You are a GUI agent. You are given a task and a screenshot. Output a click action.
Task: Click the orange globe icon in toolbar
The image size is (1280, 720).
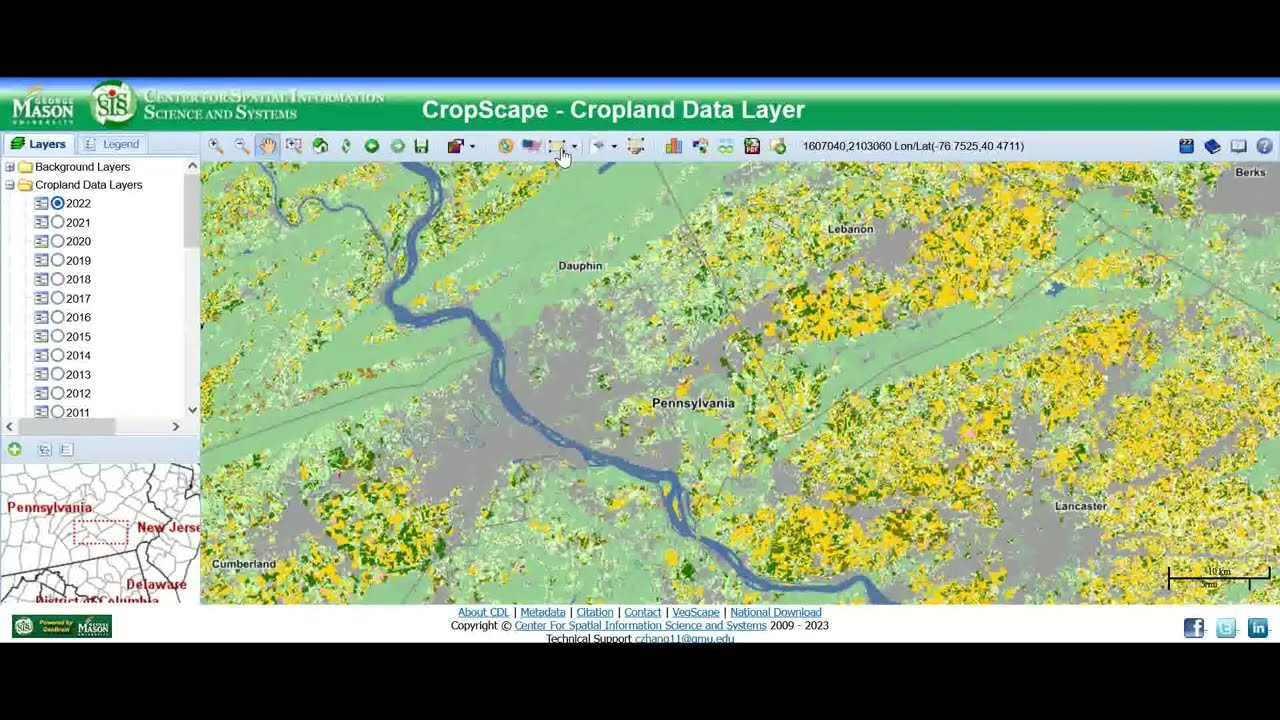[506, 146]
